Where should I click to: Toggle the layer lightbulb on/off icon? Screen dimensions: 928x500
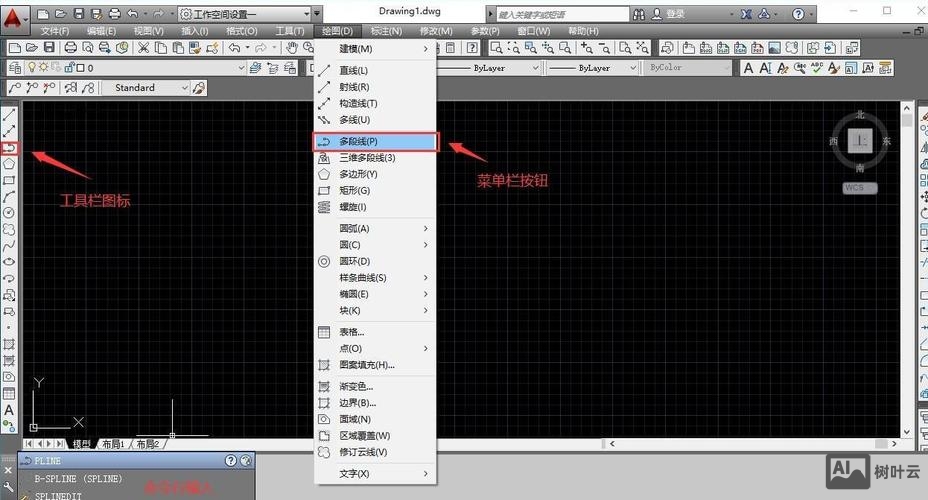click(31, 68)
